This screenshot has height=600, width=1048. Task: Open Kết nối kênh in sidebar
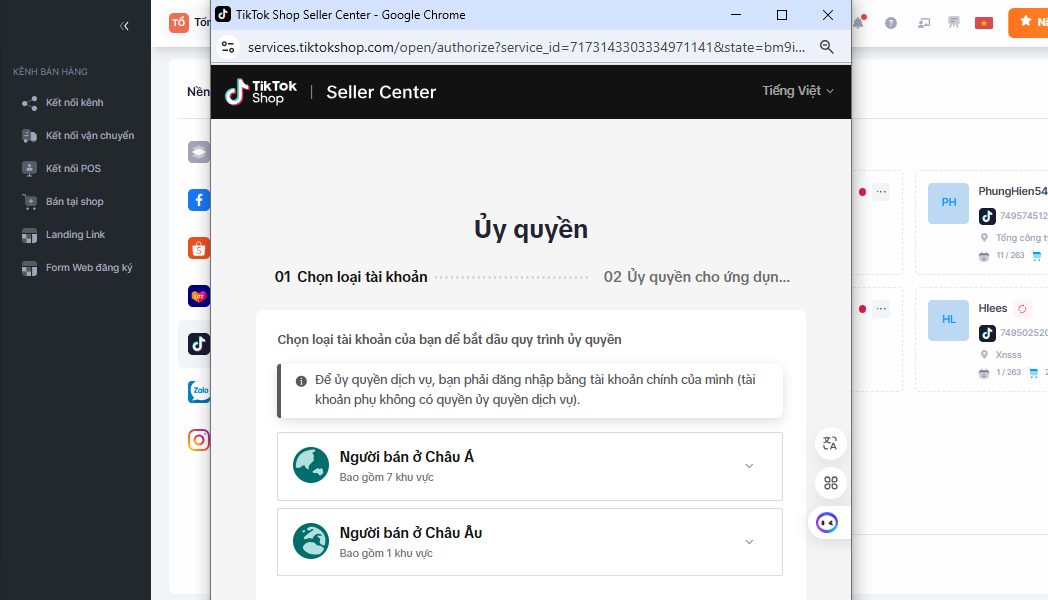click(74, 103)
